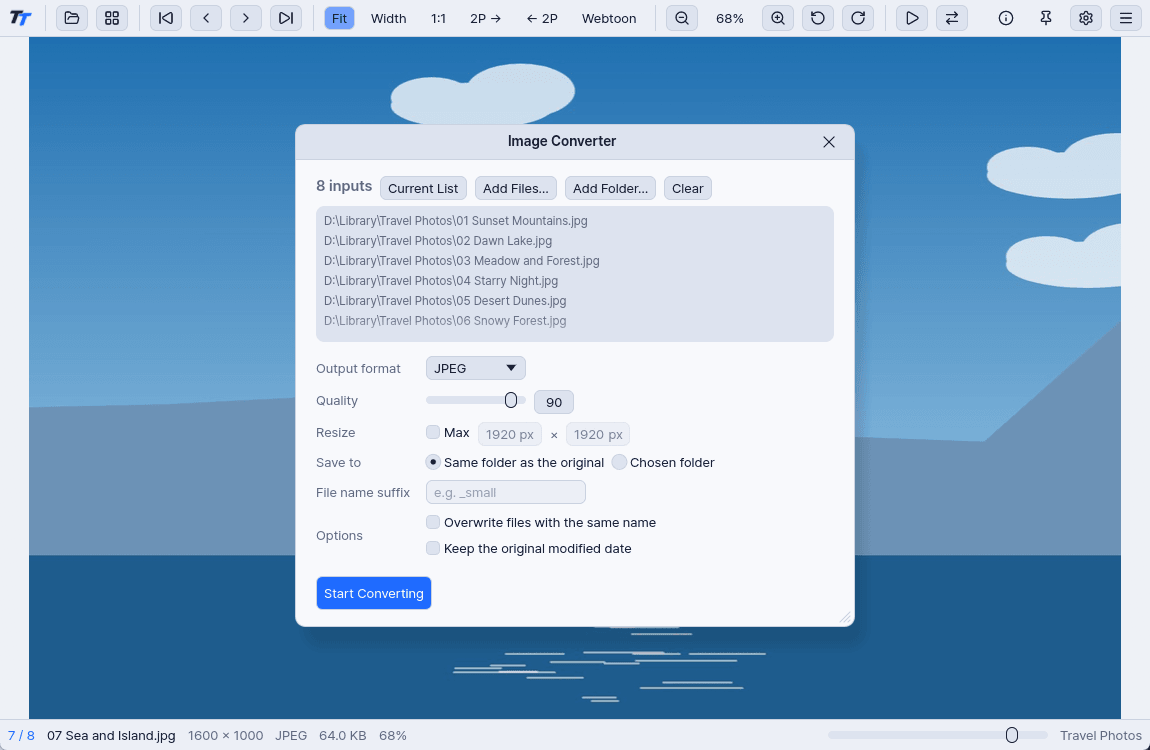Rotate image clockwise icon
1150x750 pixels.
tap(858, 18)
